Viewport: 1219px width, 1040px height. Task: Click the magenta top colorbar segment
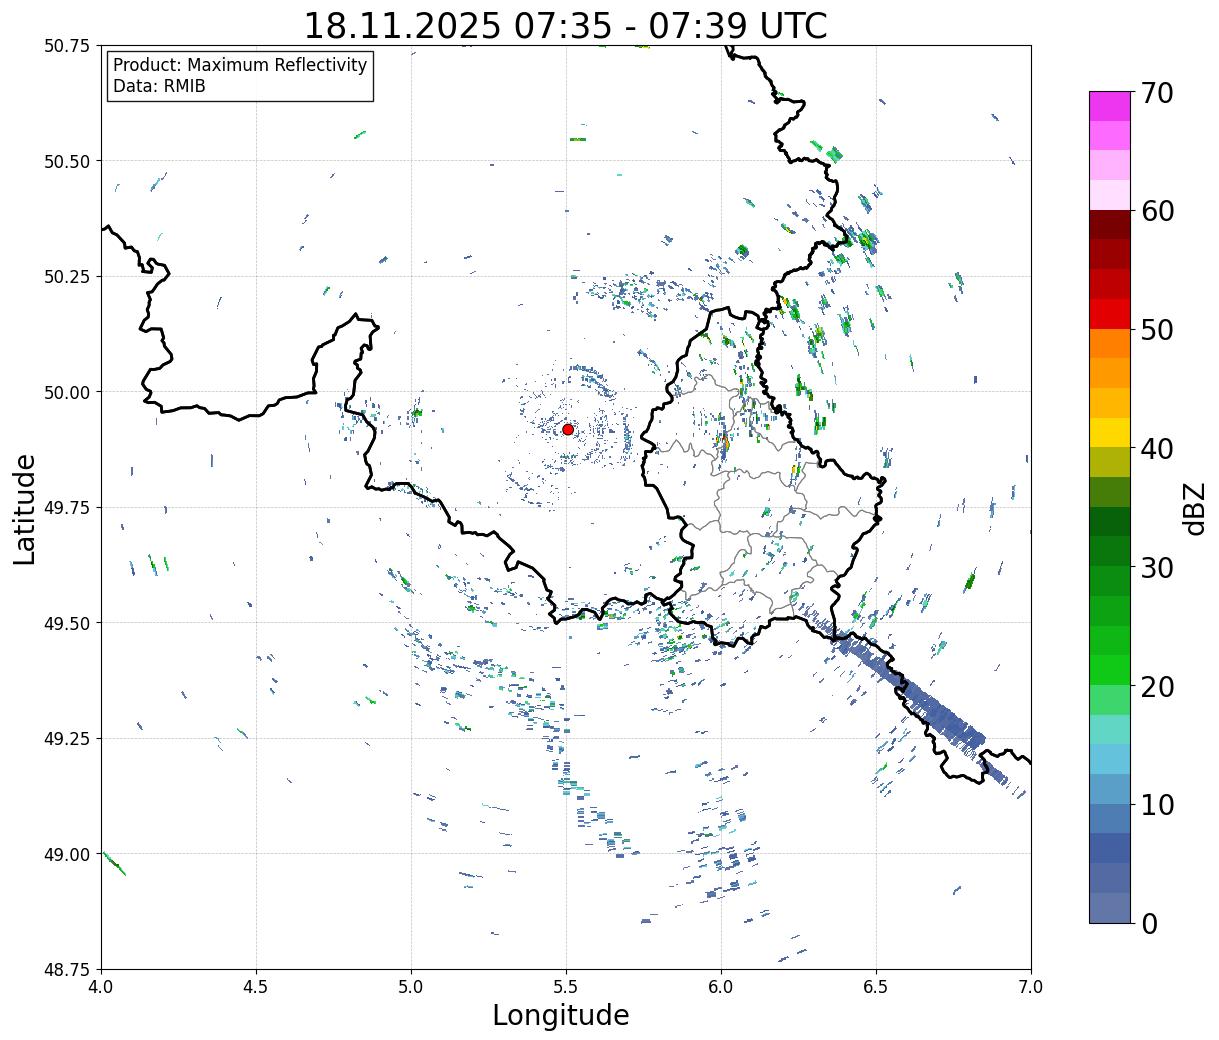[1110, 106]
